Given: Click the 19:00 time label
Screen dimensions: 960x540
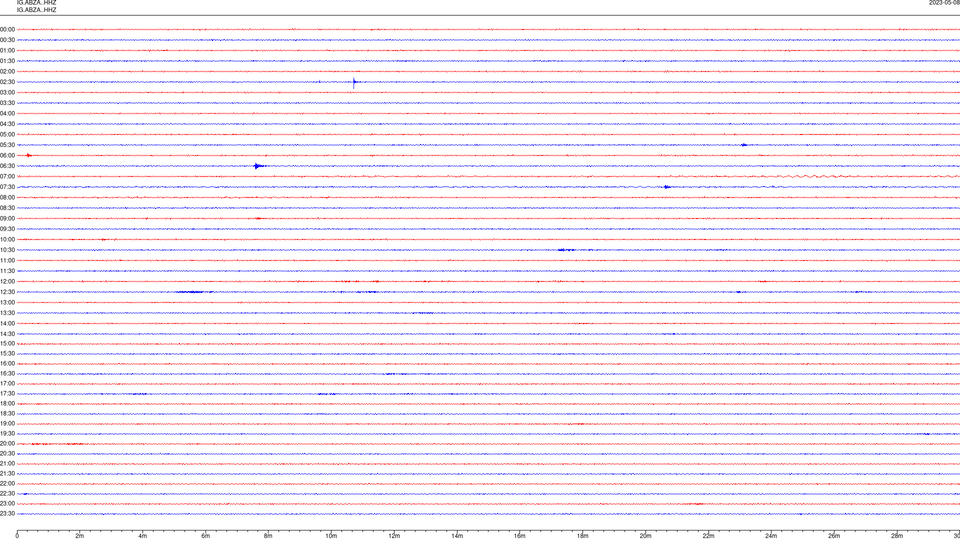Looking at the screenshot, I should [x=7, y=424].
